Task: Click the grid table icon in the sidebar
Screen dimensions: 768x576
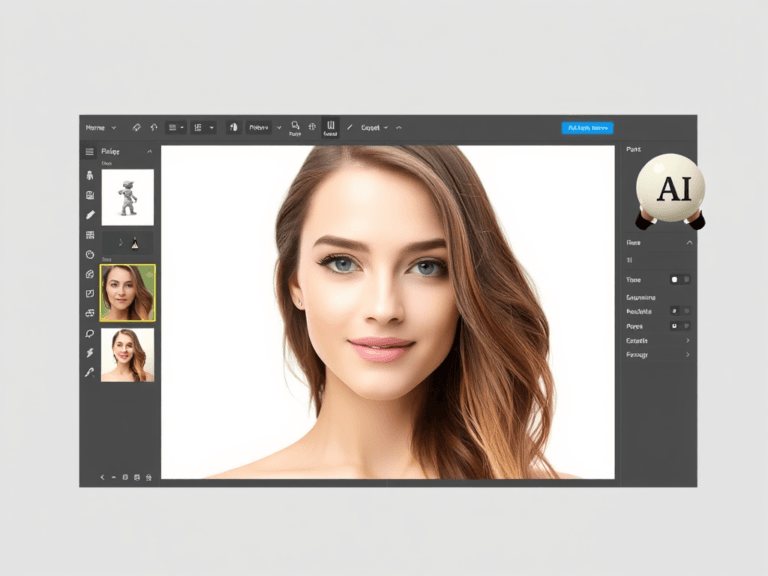Action: [90, 235]
